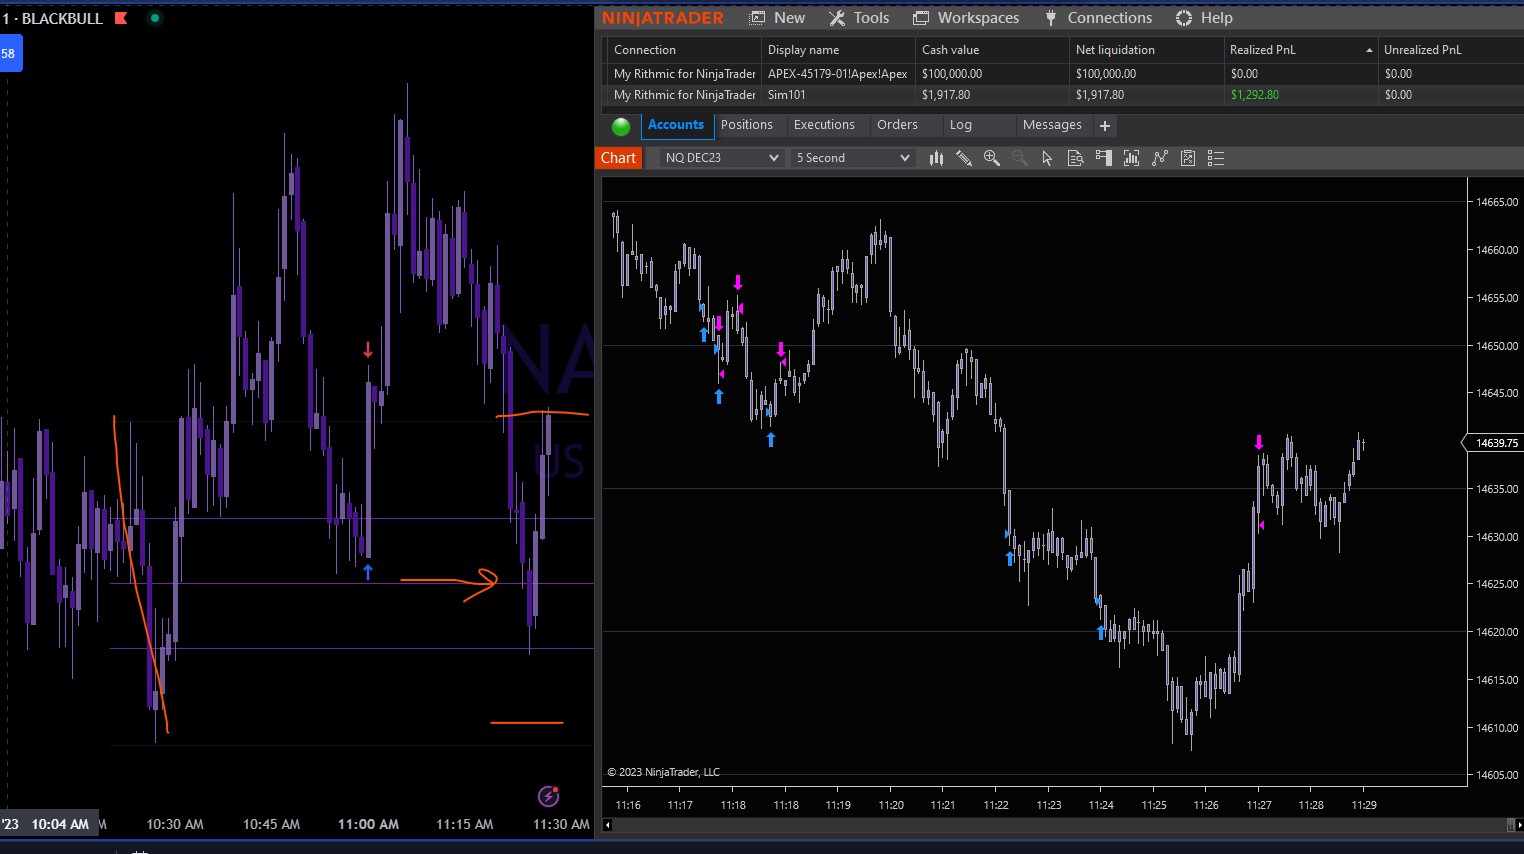Click the green connection status indicator
This screenshot has height=854, width=1524.
(621, 126)
